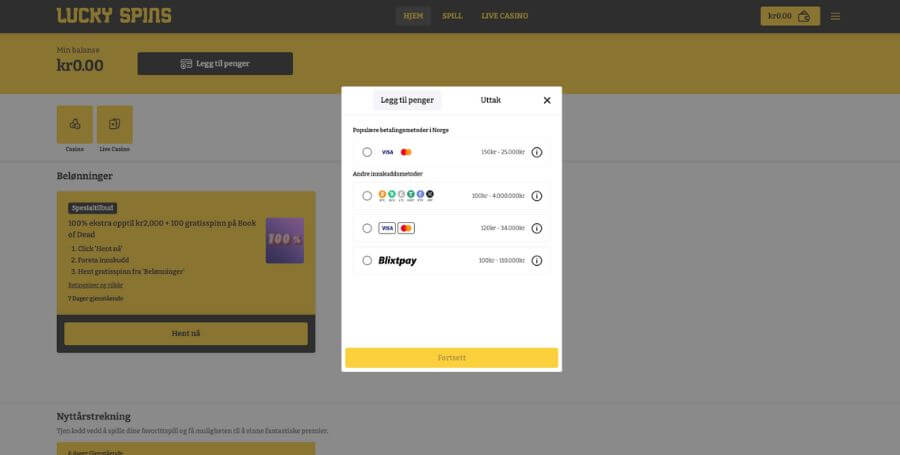Screen dimensions: 900x455
Task: Show info for the 120kr - 34.000kr method
Action: coord(537,228)
